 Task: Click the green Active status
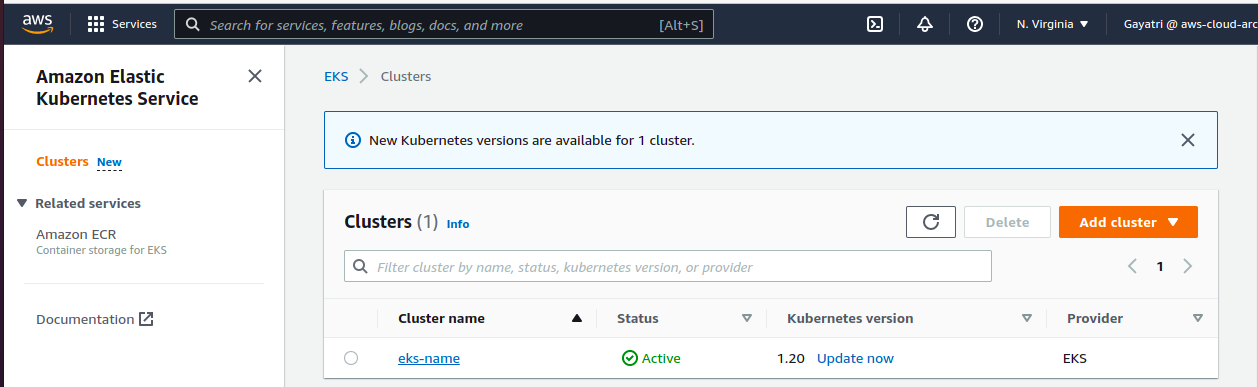(651, 358)
